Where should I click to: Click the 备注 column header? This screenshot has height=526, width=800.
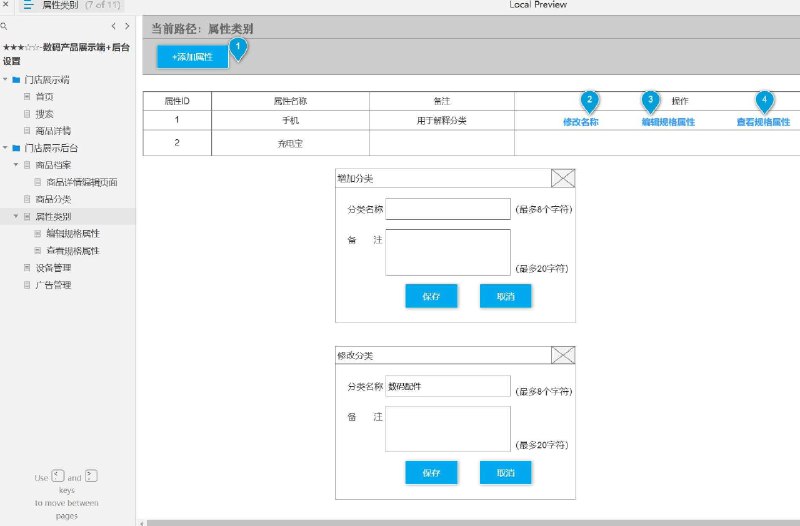[x=442, y=101]
